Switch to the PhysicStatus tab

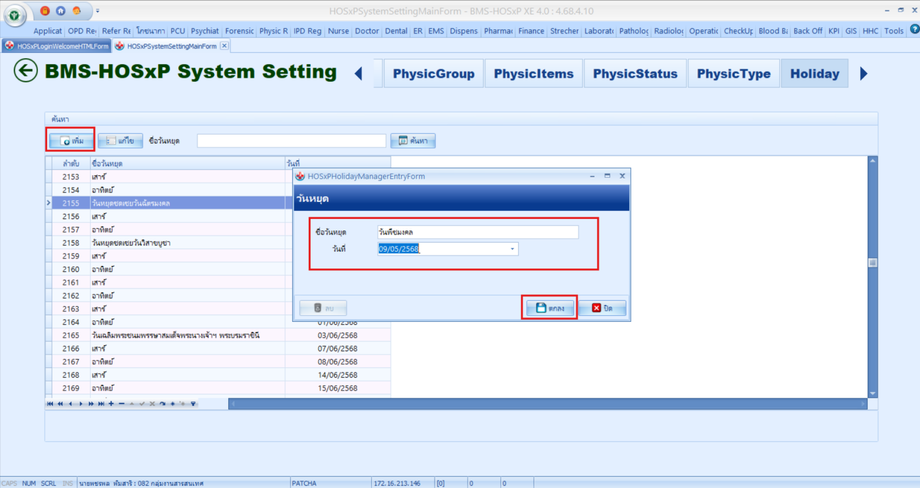pos(635,74)
